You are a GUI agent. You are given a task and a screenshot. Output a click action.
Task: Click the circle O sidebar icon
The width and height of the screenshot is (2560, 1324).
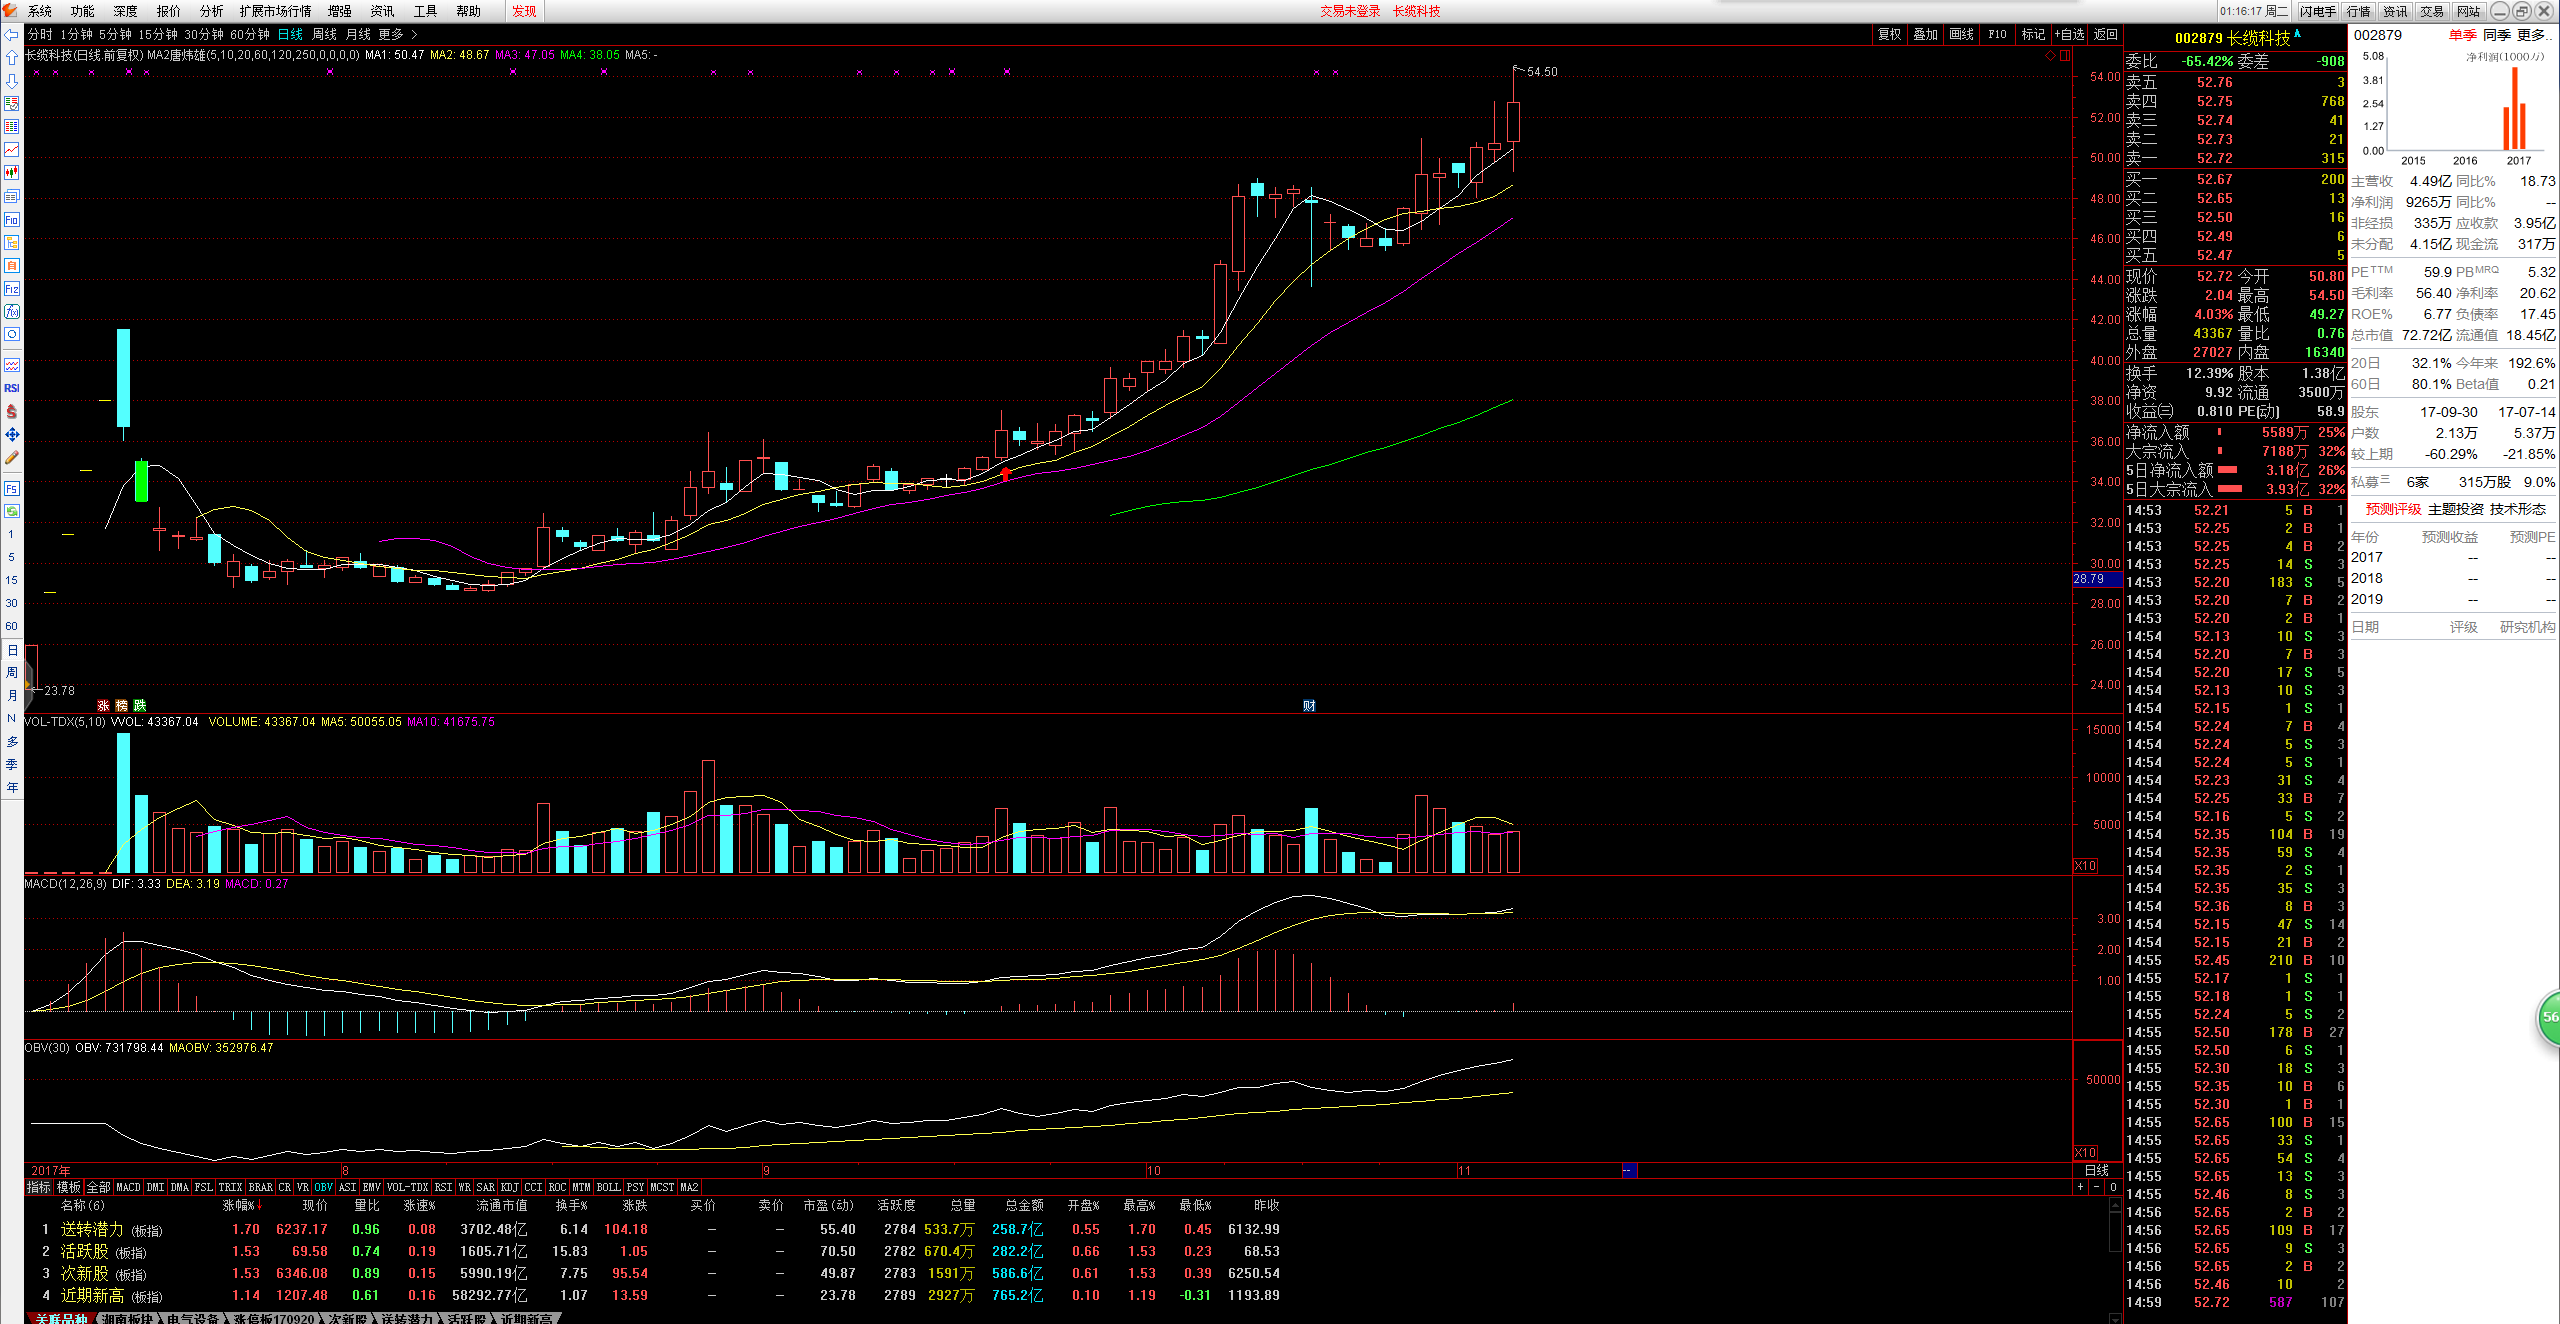click(11, 334)
